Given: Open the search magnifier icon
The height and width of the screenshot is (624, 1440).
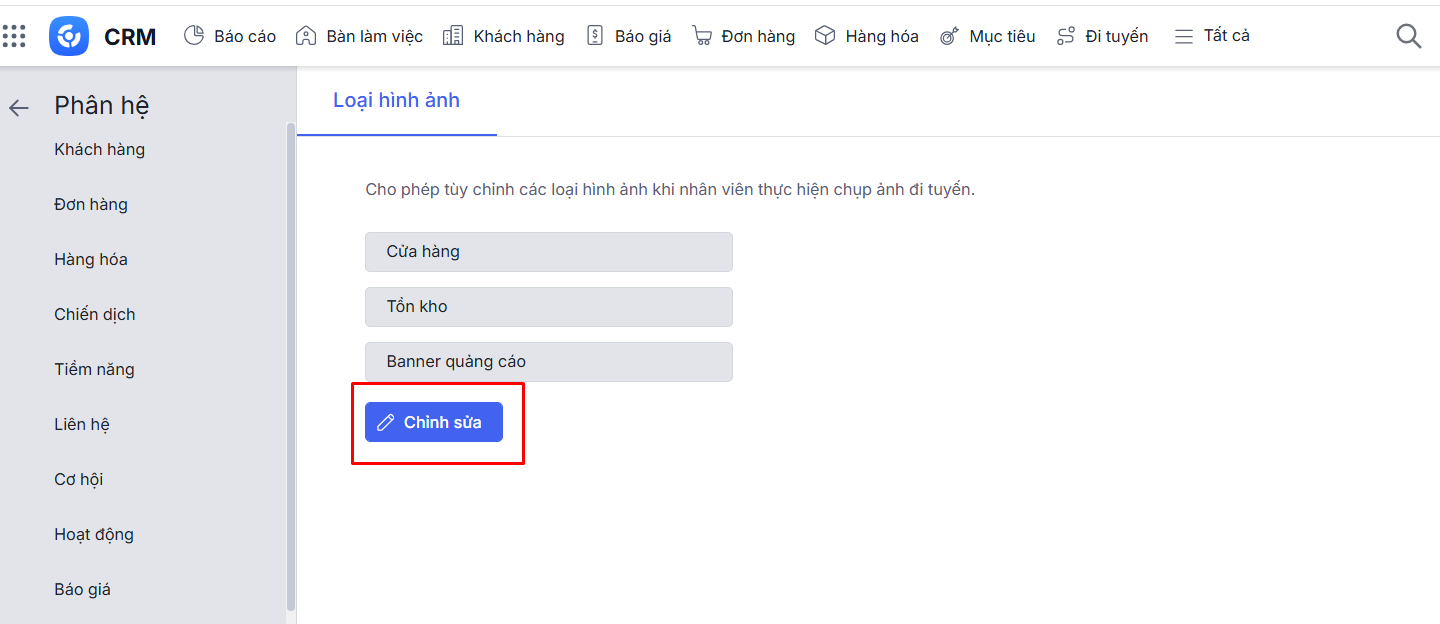Looking at the screenshot, I should (1408, 37).
